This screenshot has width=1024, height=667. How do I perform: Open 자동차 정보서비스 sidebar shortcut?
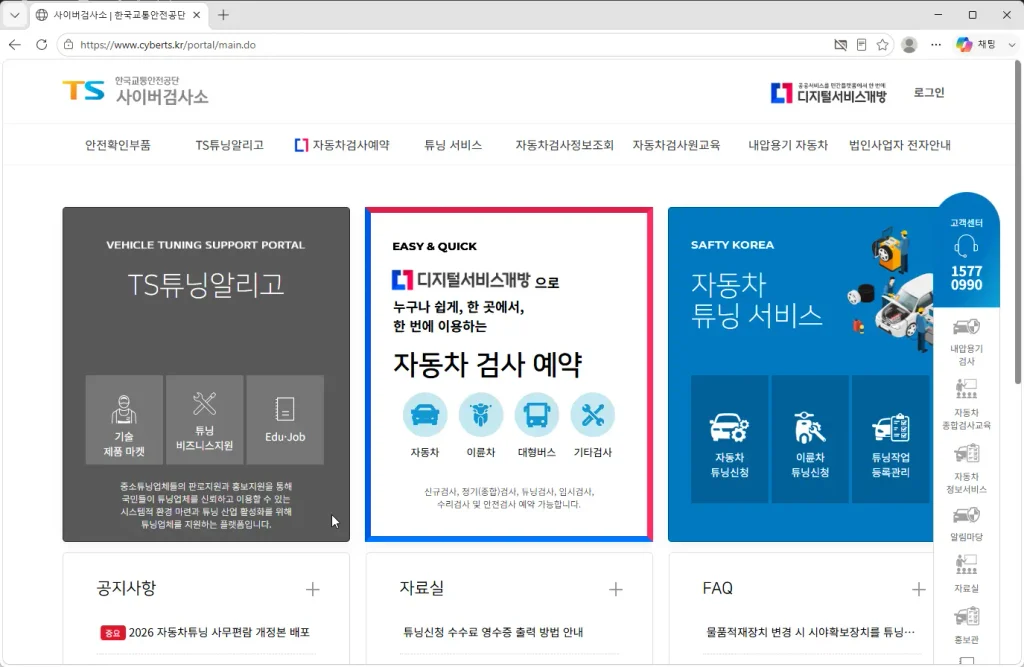(x=966, y=468)
